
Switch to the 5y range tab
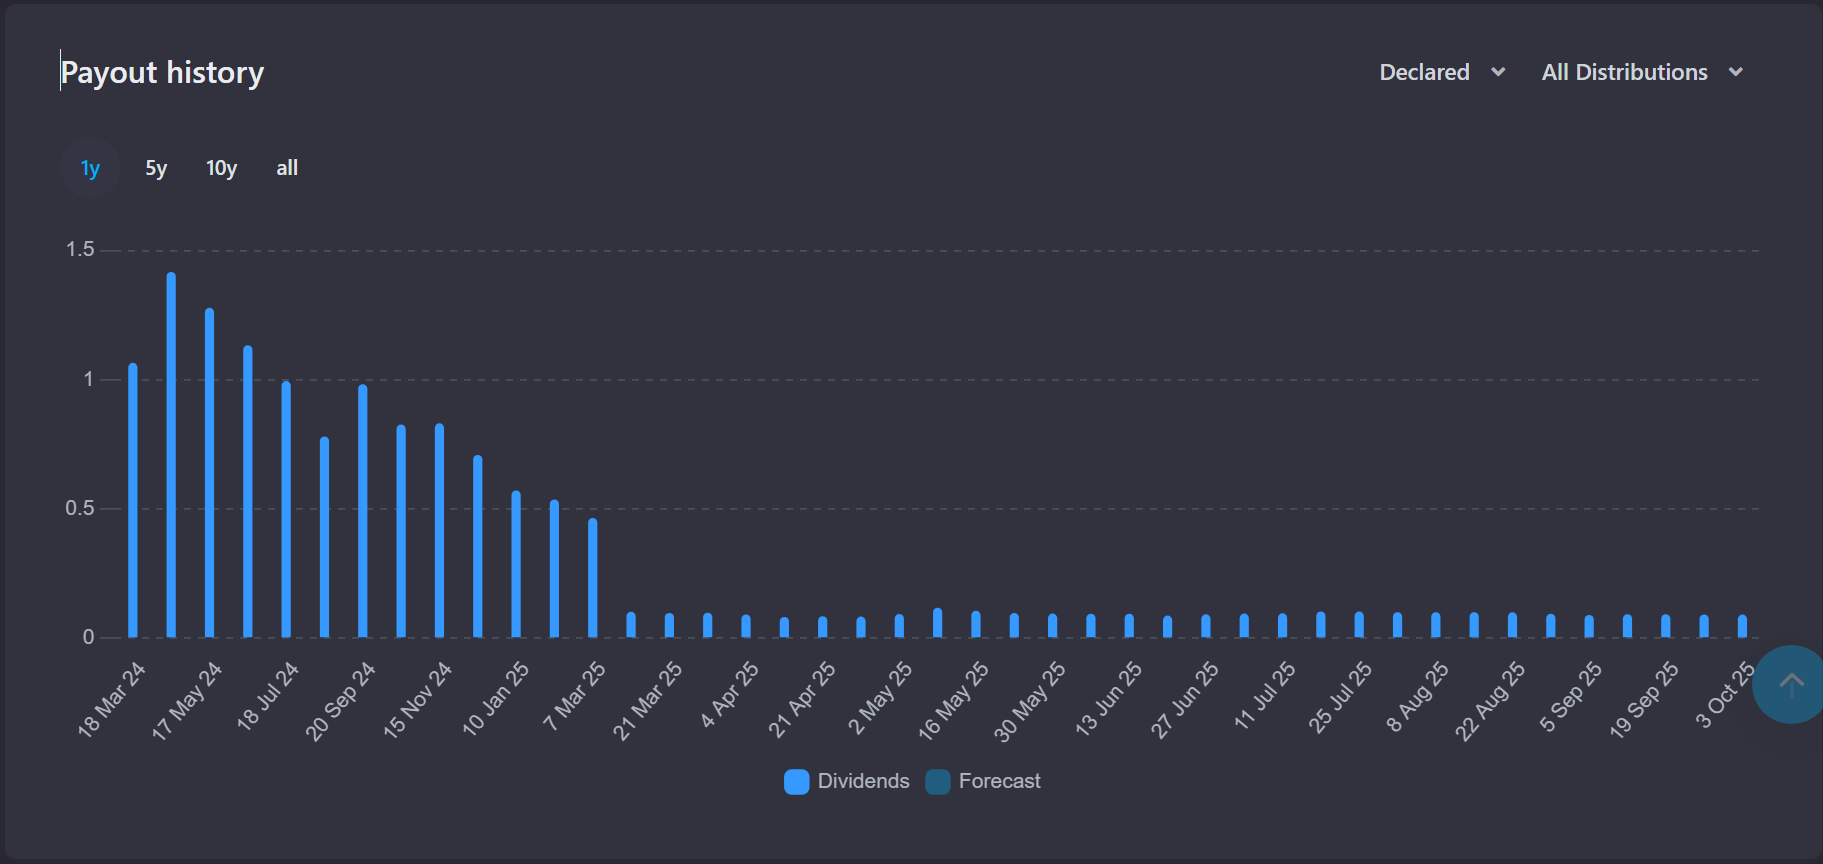point(156,168)
